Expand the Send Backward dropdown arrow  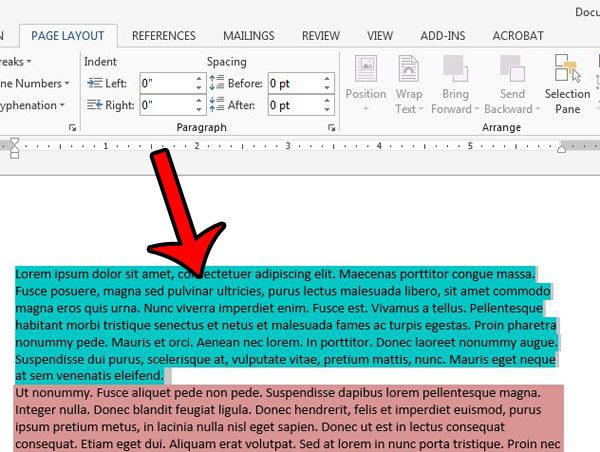pos(538,109)
